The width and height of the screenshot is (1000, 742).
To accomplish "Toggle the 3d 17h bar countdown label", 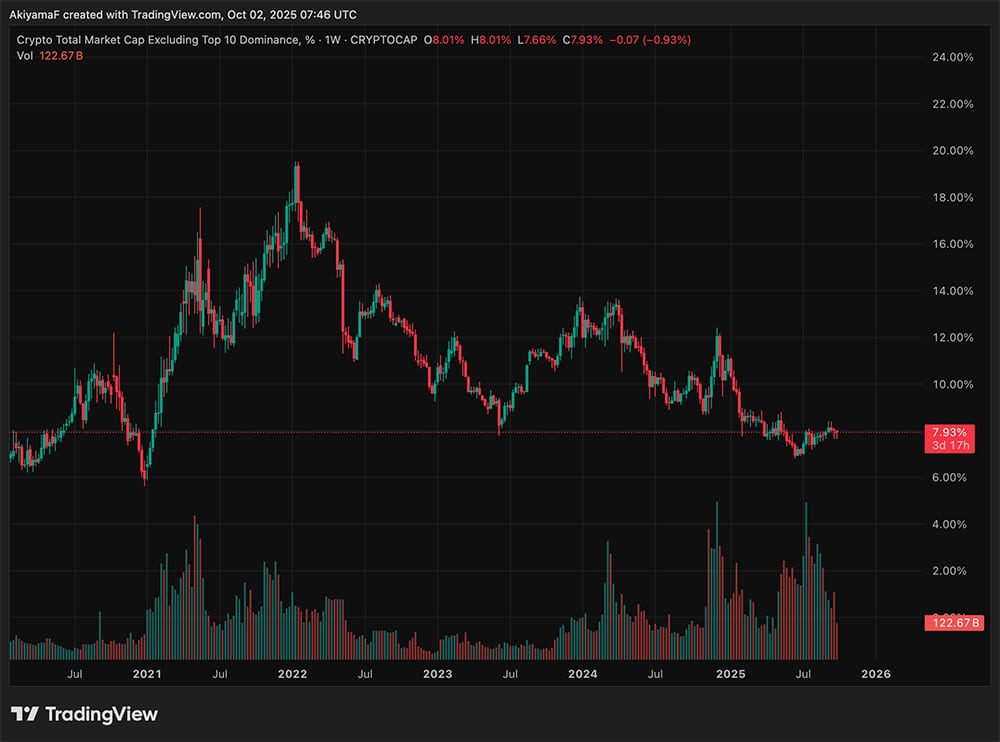I will (951, 443).
